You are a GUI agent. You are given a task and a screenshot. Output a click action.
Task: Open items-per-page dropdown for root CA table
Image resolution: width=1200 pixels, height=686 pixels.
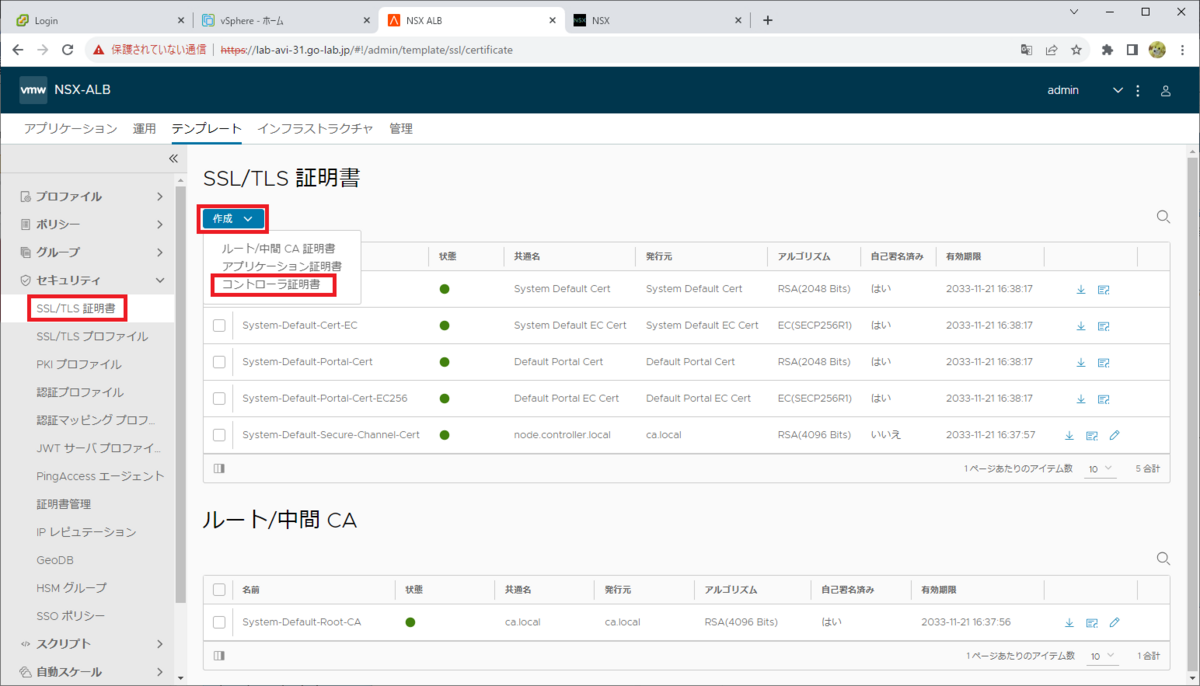tap(1100, 656)
